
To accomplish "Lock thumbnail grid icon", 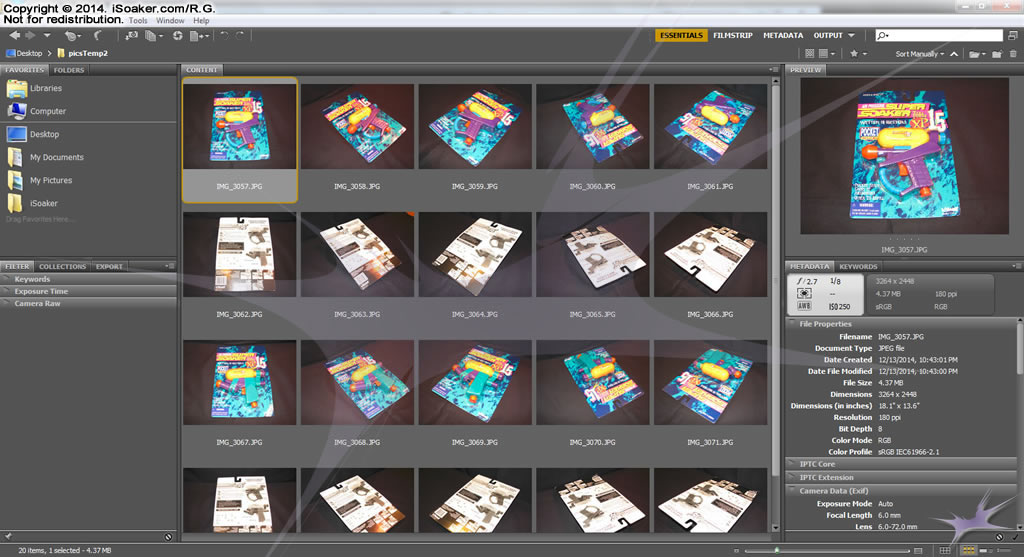I will point(944,550).
